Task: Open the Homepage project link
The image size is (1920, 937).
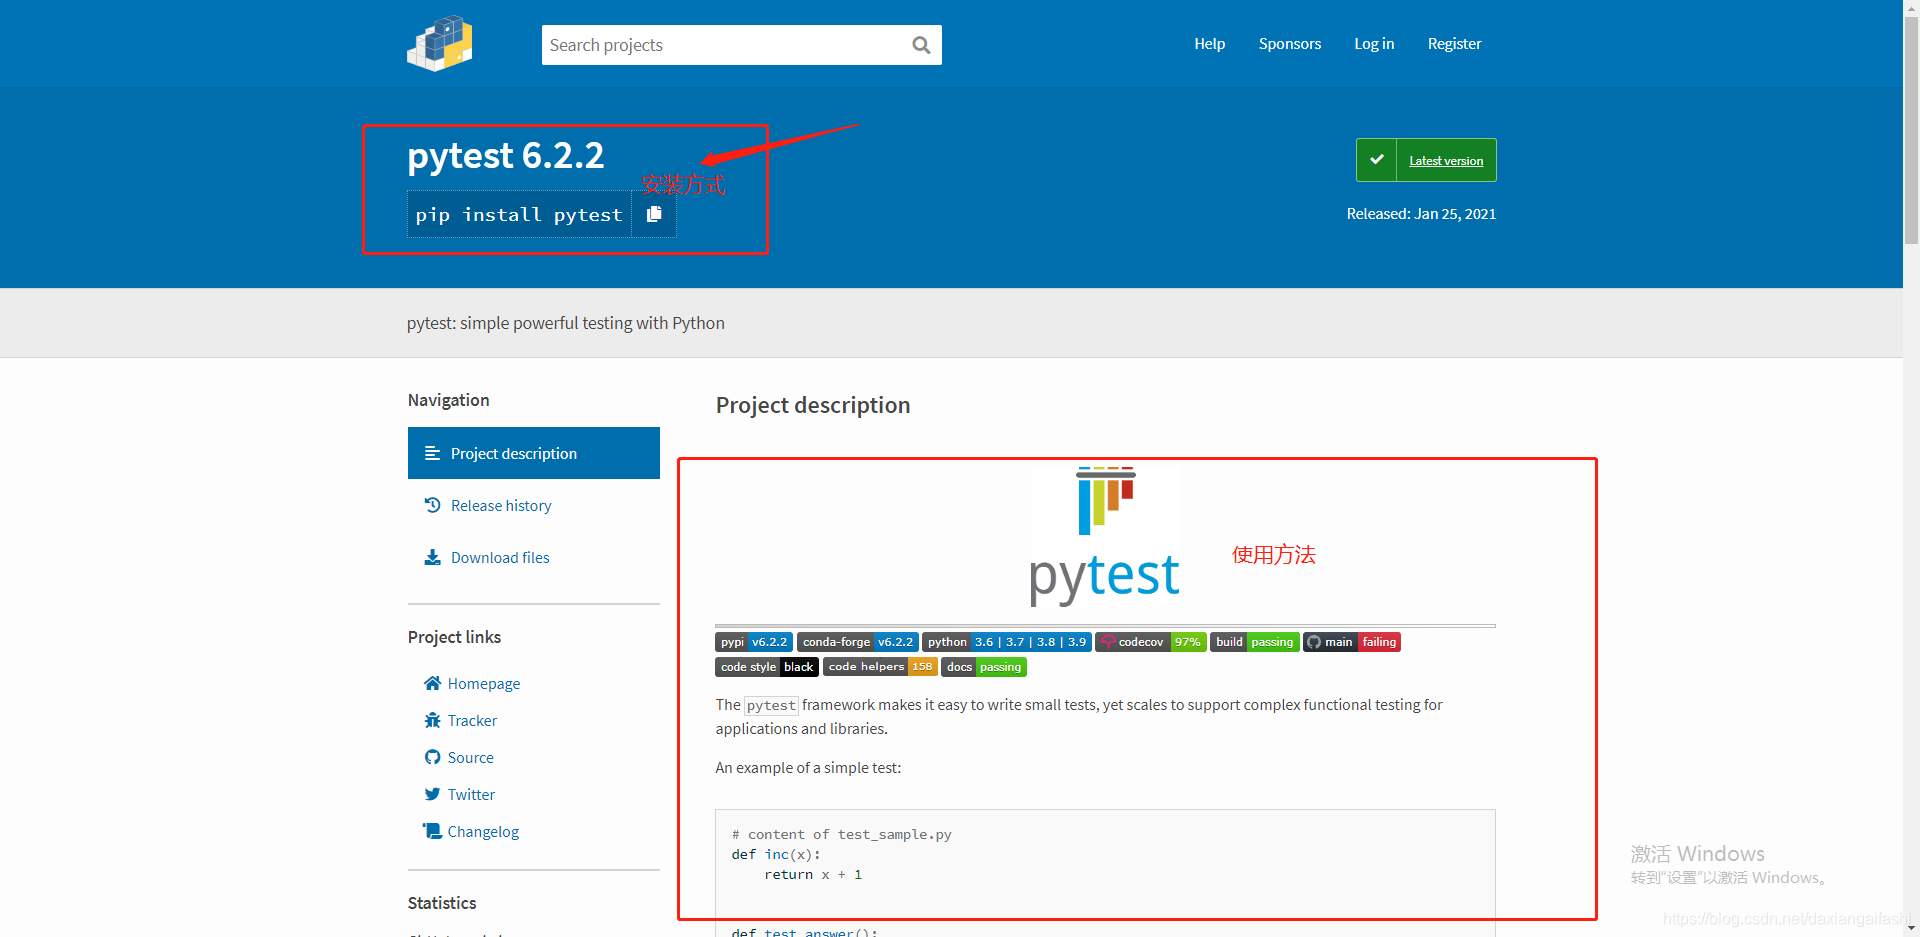Action: coord(484,683)
